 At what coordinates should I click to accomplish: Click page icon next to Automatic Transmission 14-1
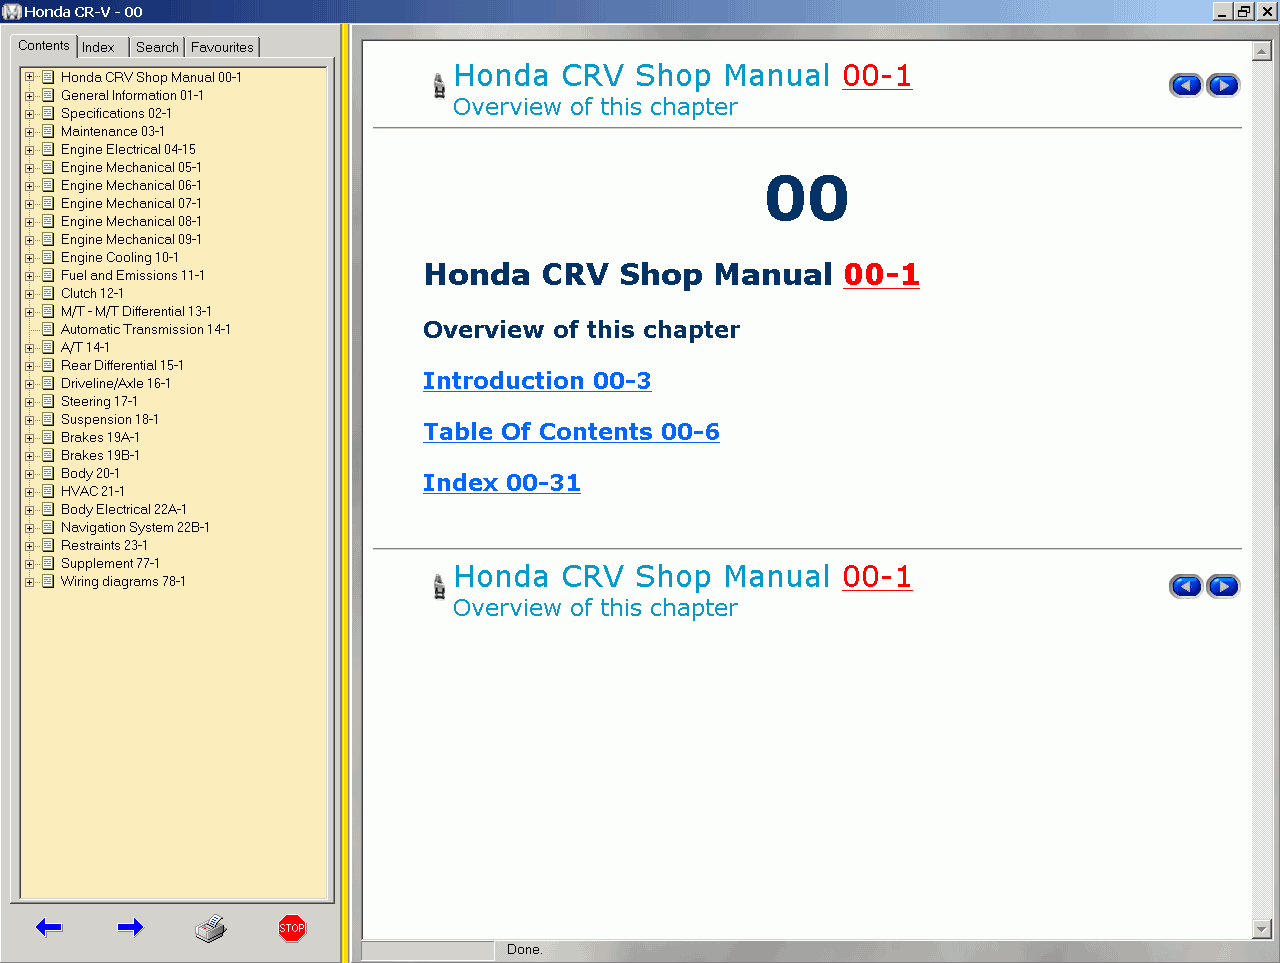[47, 329]
